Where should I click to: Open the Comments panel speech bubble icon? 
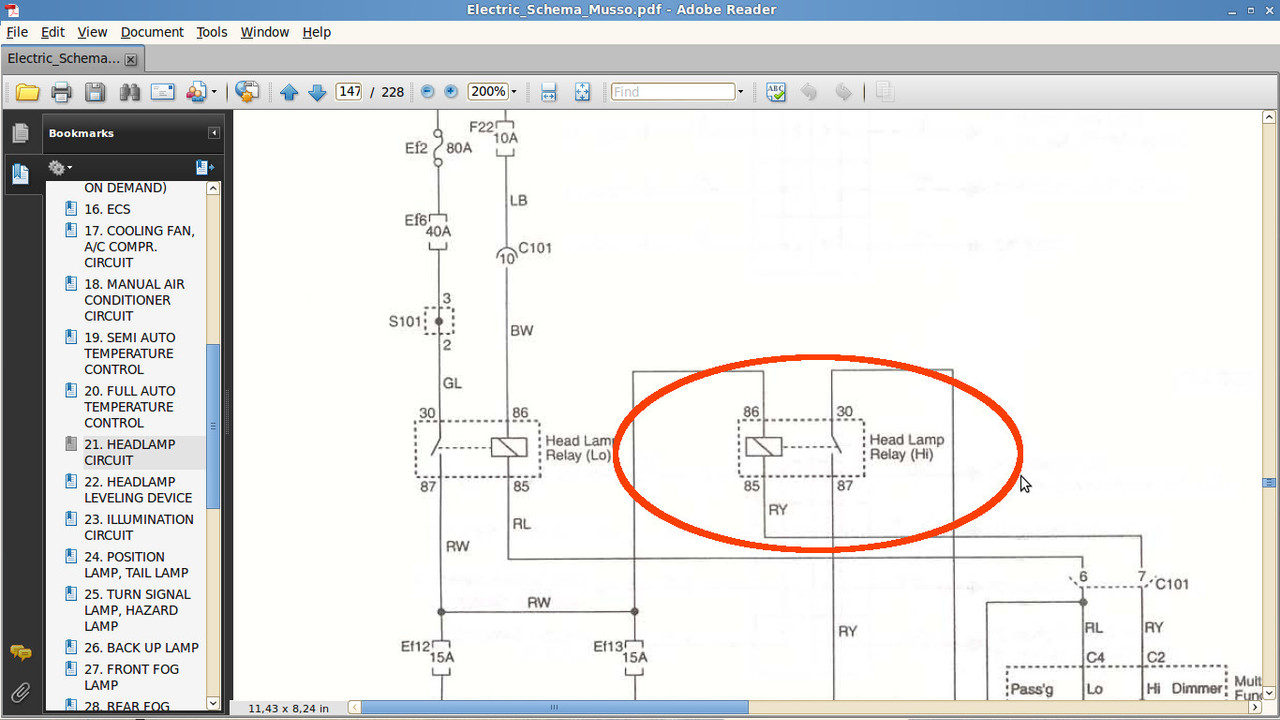[20, 653]
